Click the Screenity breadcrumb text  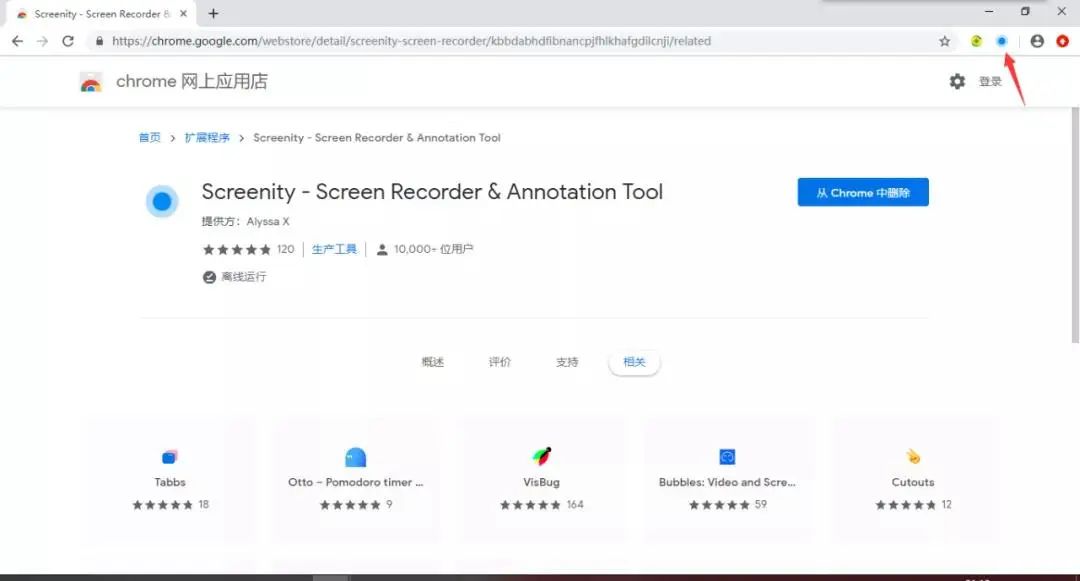377,138
